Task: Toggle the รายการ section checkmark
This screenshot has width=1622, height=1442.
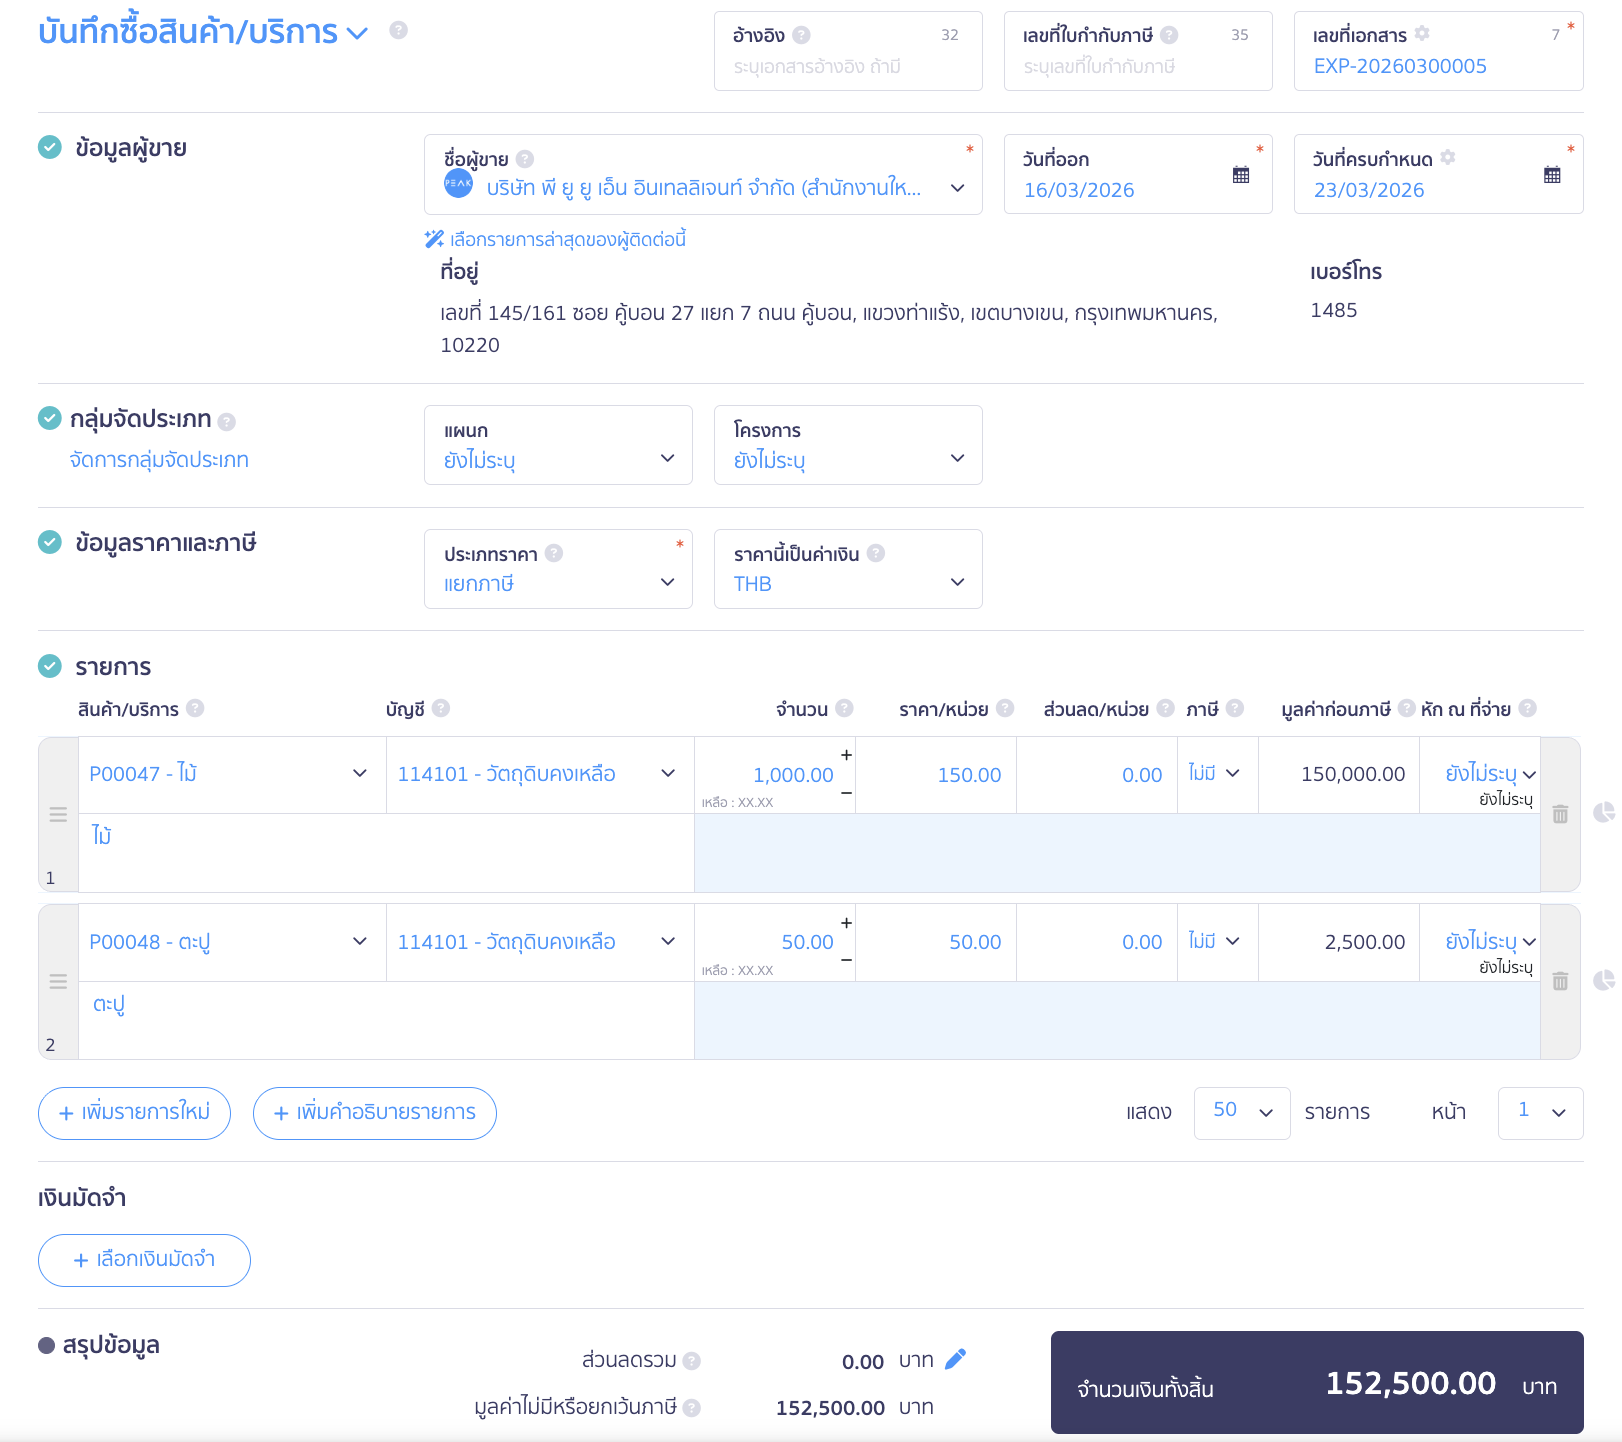Action: click(x=50, y=666)
